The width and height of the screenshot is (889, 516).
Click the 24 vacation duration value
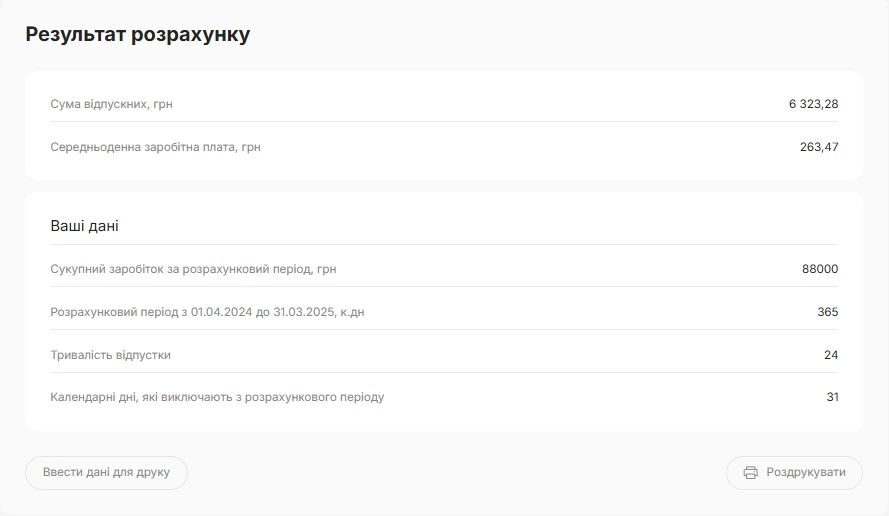(x=831, y=355)
